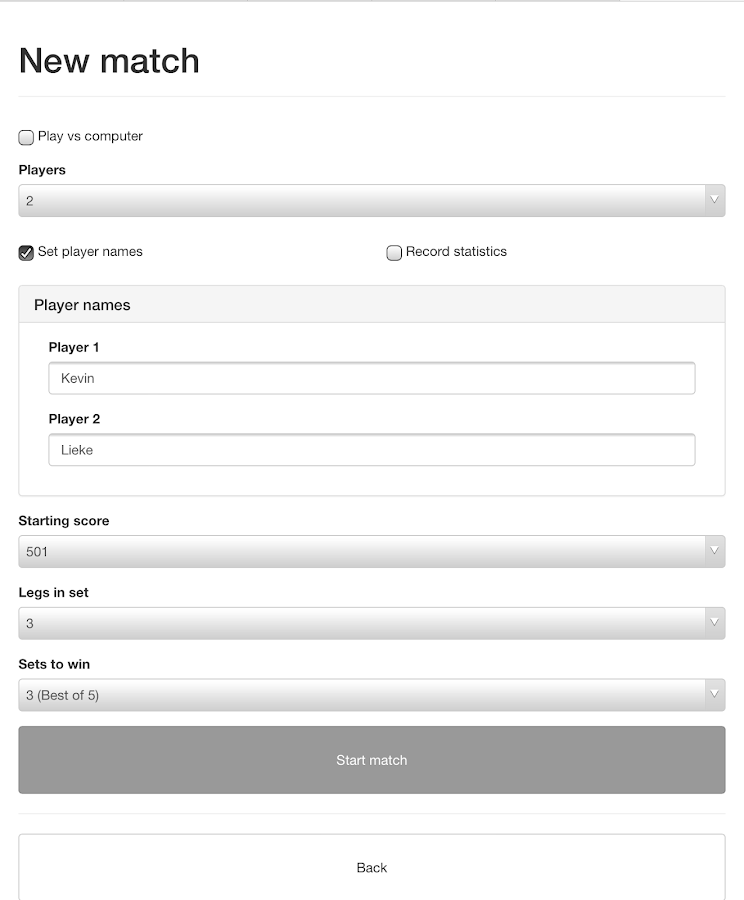Click the Player 2 name field
Image resolution: width=744 pixels, height=900 pixels.
(x=371, y=450)
